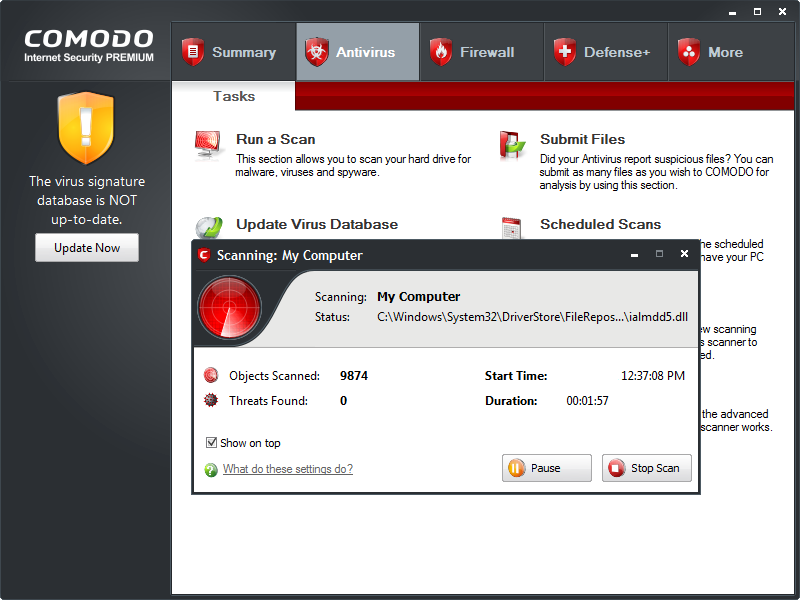Click the Submit Files icon
800x600 pixels.
(513, 146)
